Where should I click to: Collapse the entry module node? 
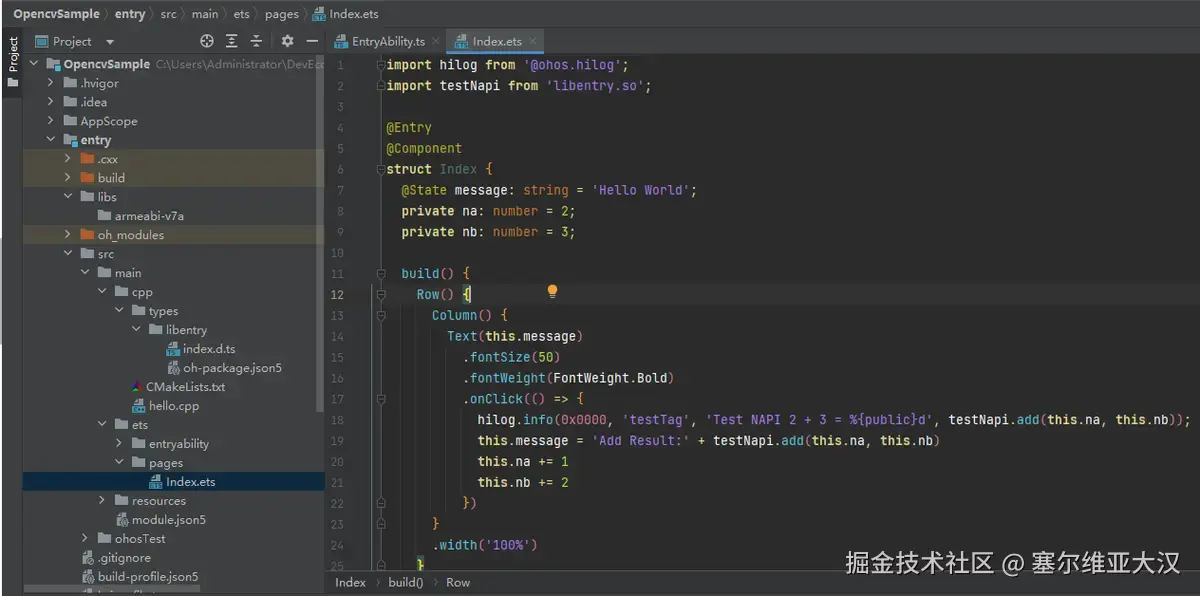point(51,140)
